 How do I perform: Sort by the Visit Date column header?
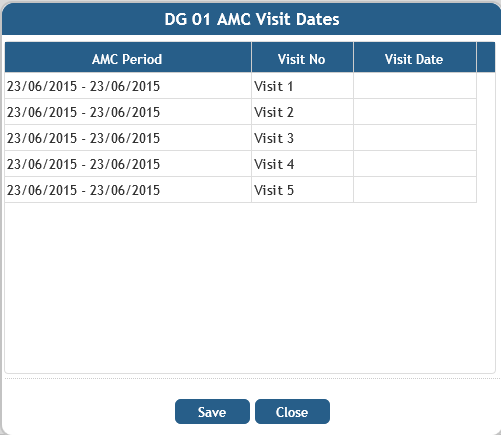[x=415, y=57]
